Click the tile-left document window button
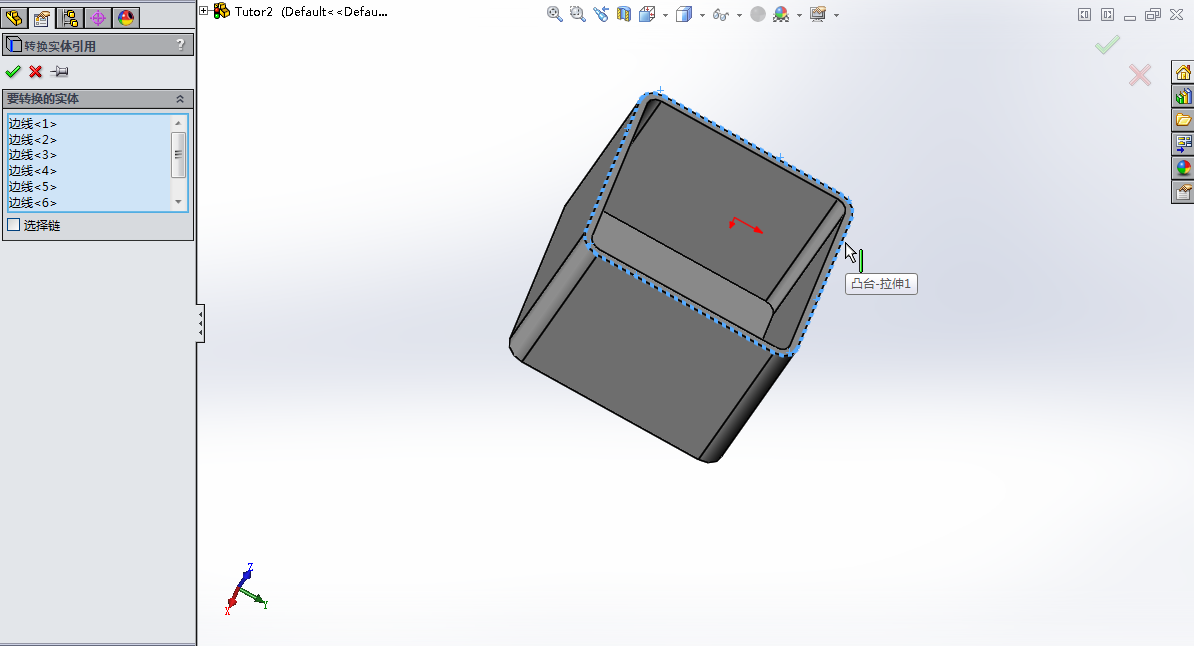Viewport: 1194px width, 646px height. coord(1084,14)
